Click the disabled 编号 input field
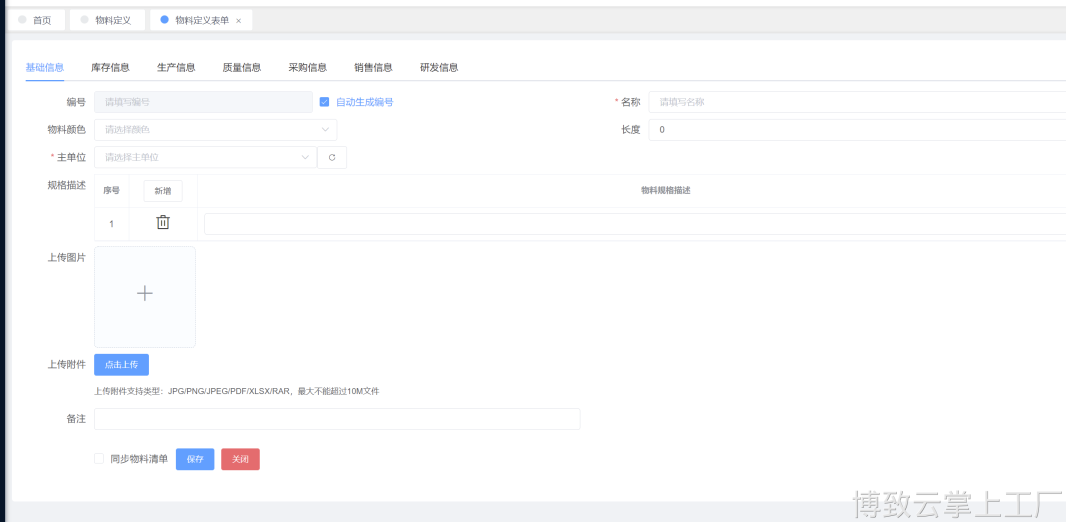 (x=203, y=102)
